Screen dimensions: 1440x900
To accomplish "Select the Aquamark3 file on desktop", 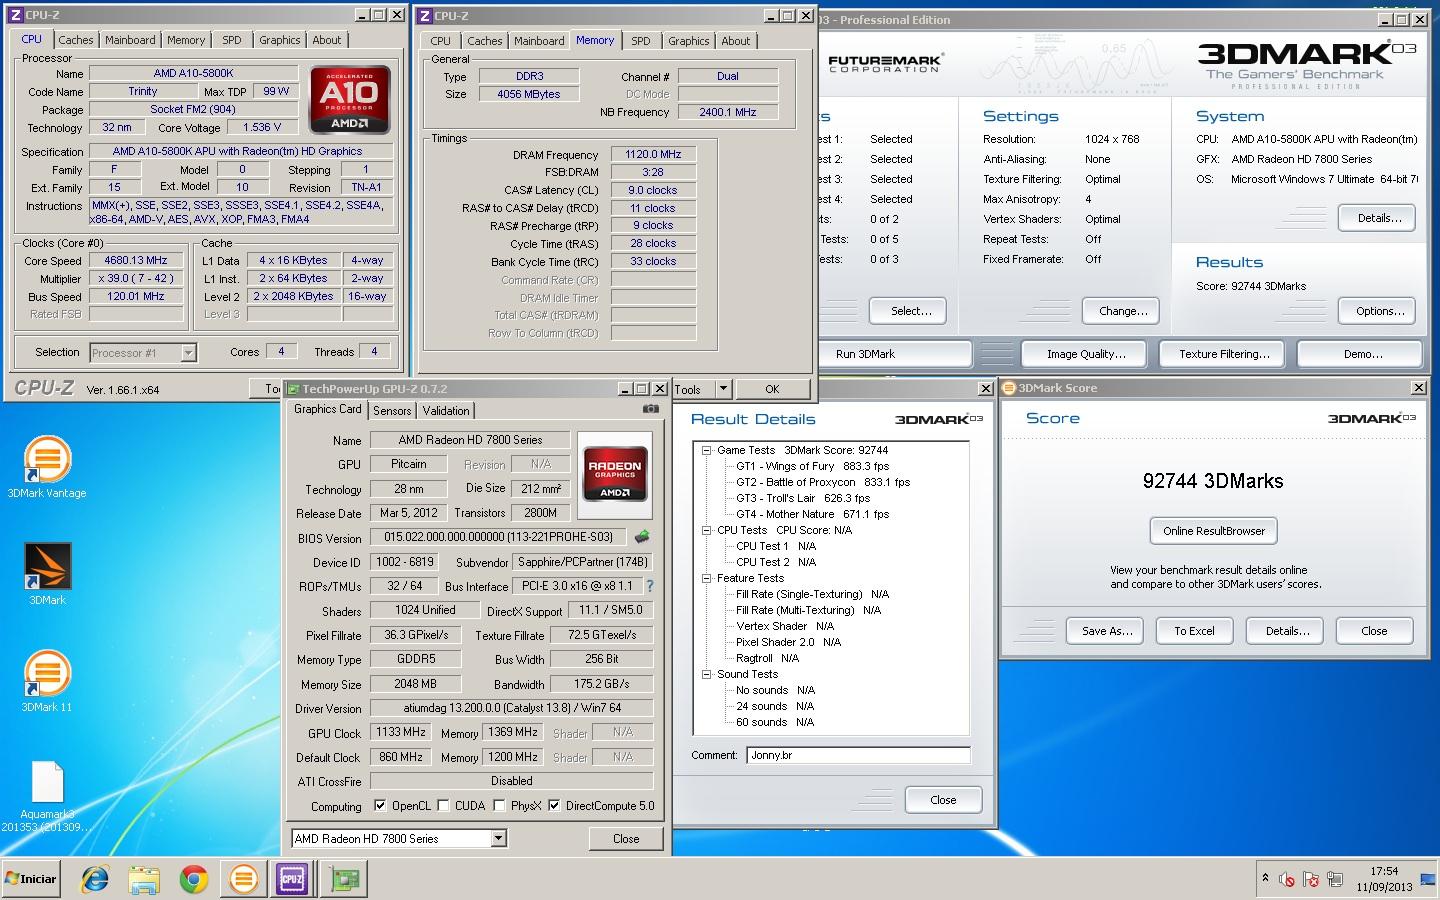I will 47,797.
